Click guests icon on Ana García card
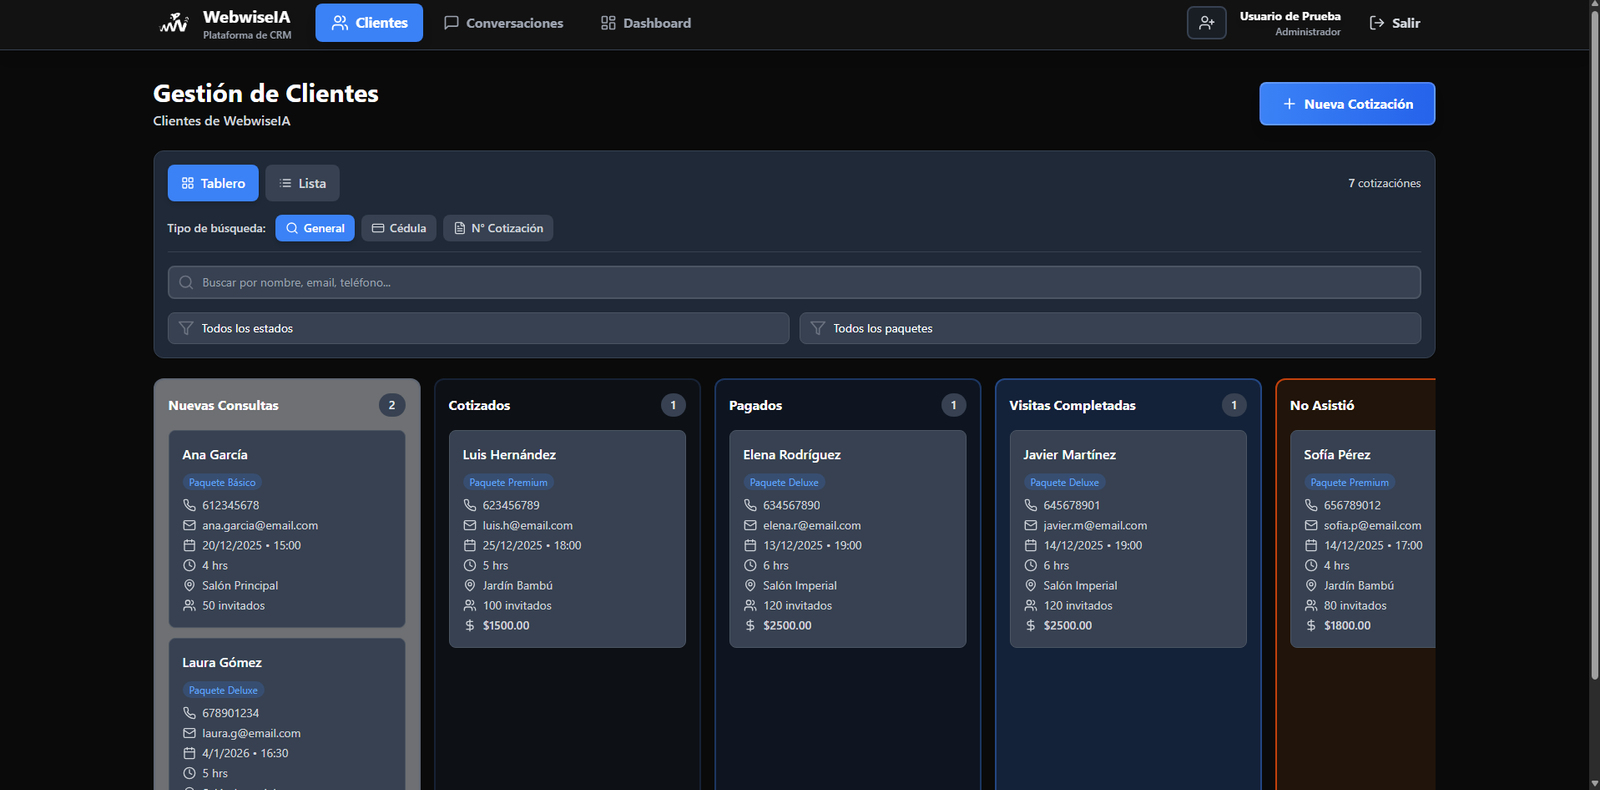The height and width of the screenshot is (790, 1600). coord(189,605)
